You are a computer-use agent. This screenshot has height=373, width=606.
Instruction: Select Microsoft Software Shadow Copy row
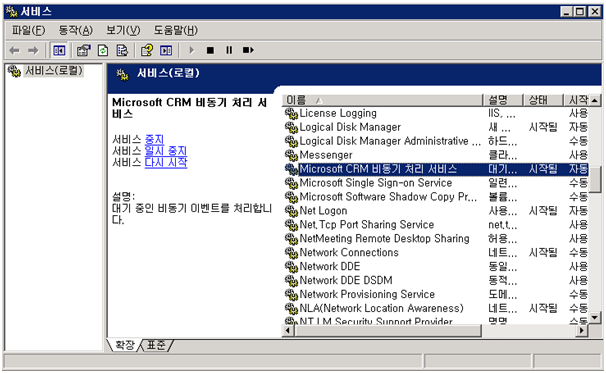[436, 197]
